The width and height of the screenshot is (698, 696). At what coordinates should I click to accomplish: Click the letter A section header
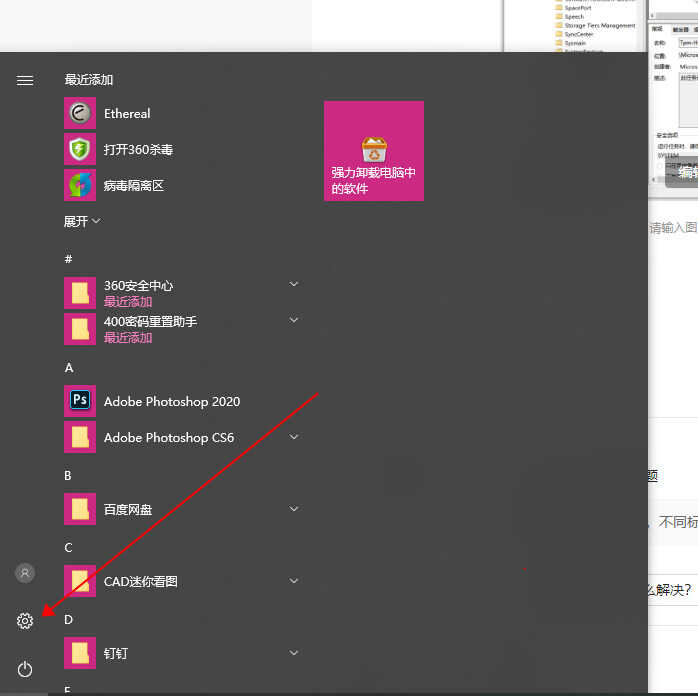(x=69, y=368)
